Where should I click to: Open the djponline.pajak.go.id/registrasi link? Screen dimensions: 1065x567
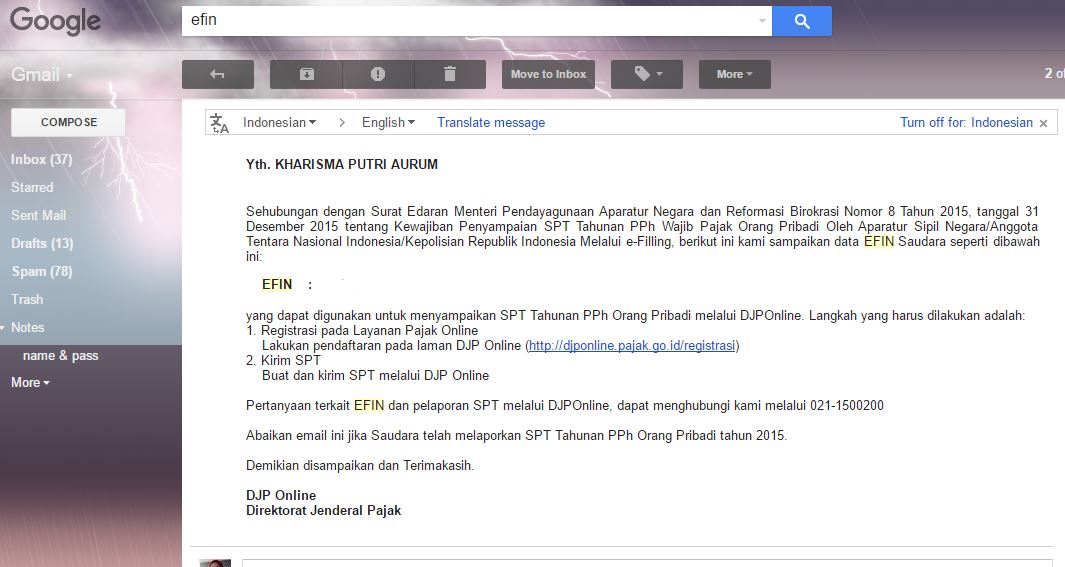[x=632, y=346]
